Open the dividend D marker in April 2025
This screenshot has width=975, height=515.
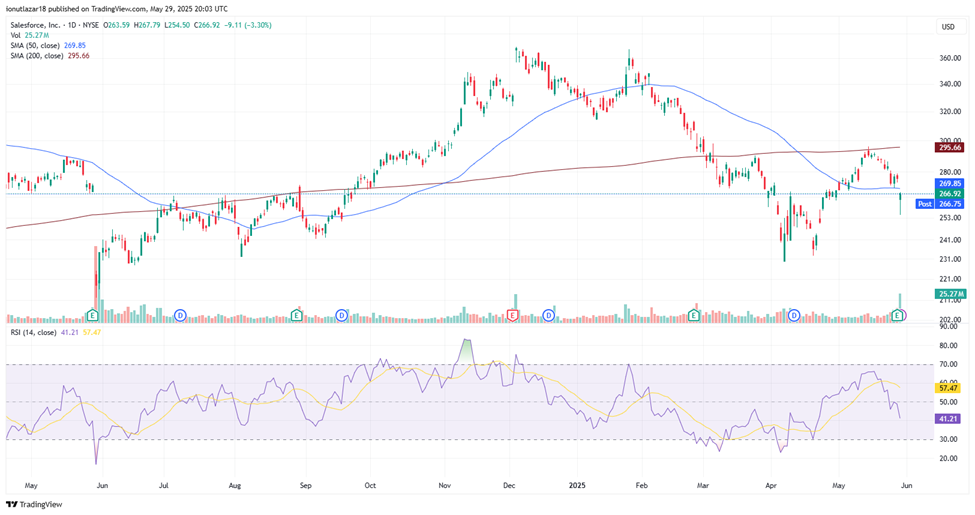(x=794, y=315)
